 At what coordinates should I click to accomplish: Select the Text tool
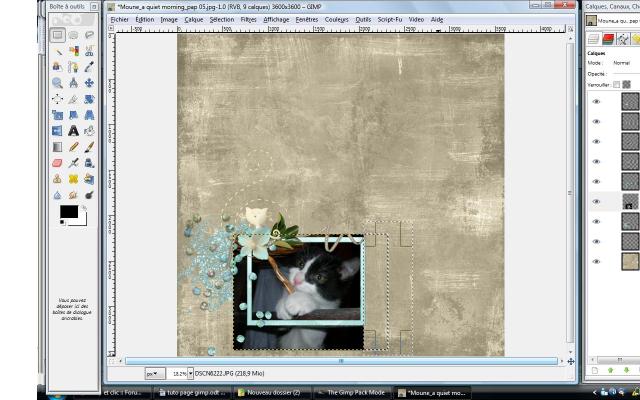click(x=73, y=131)
